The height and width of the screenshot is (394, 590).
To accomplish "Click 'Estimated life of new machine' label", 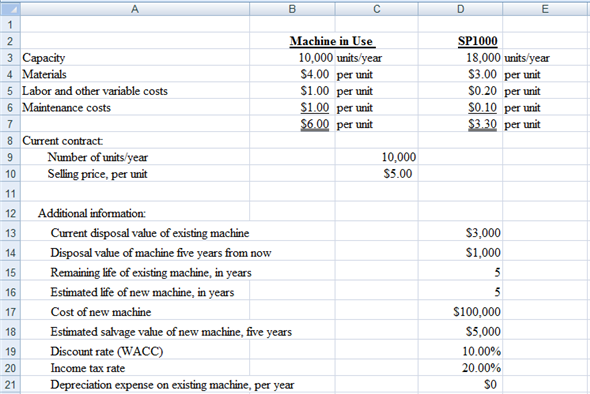I will pyautogui.click(x=142, y=292).
